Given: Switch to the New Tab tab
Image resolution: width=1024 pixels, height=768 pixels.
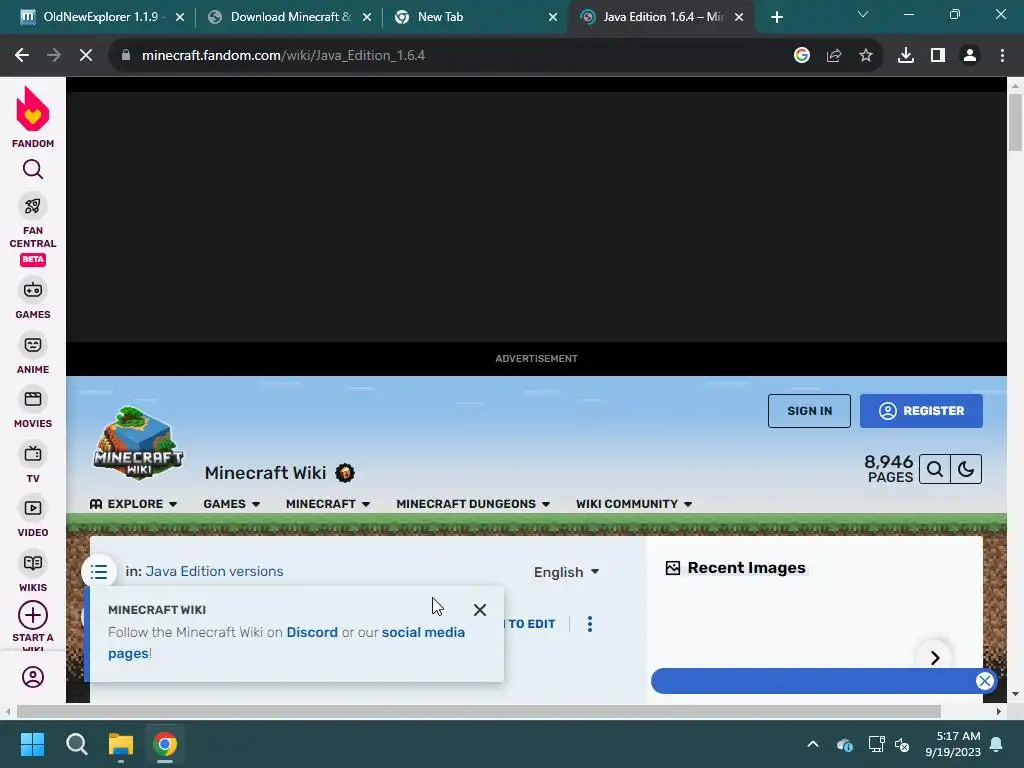Looking at the screenshot, I should (473, 17).
